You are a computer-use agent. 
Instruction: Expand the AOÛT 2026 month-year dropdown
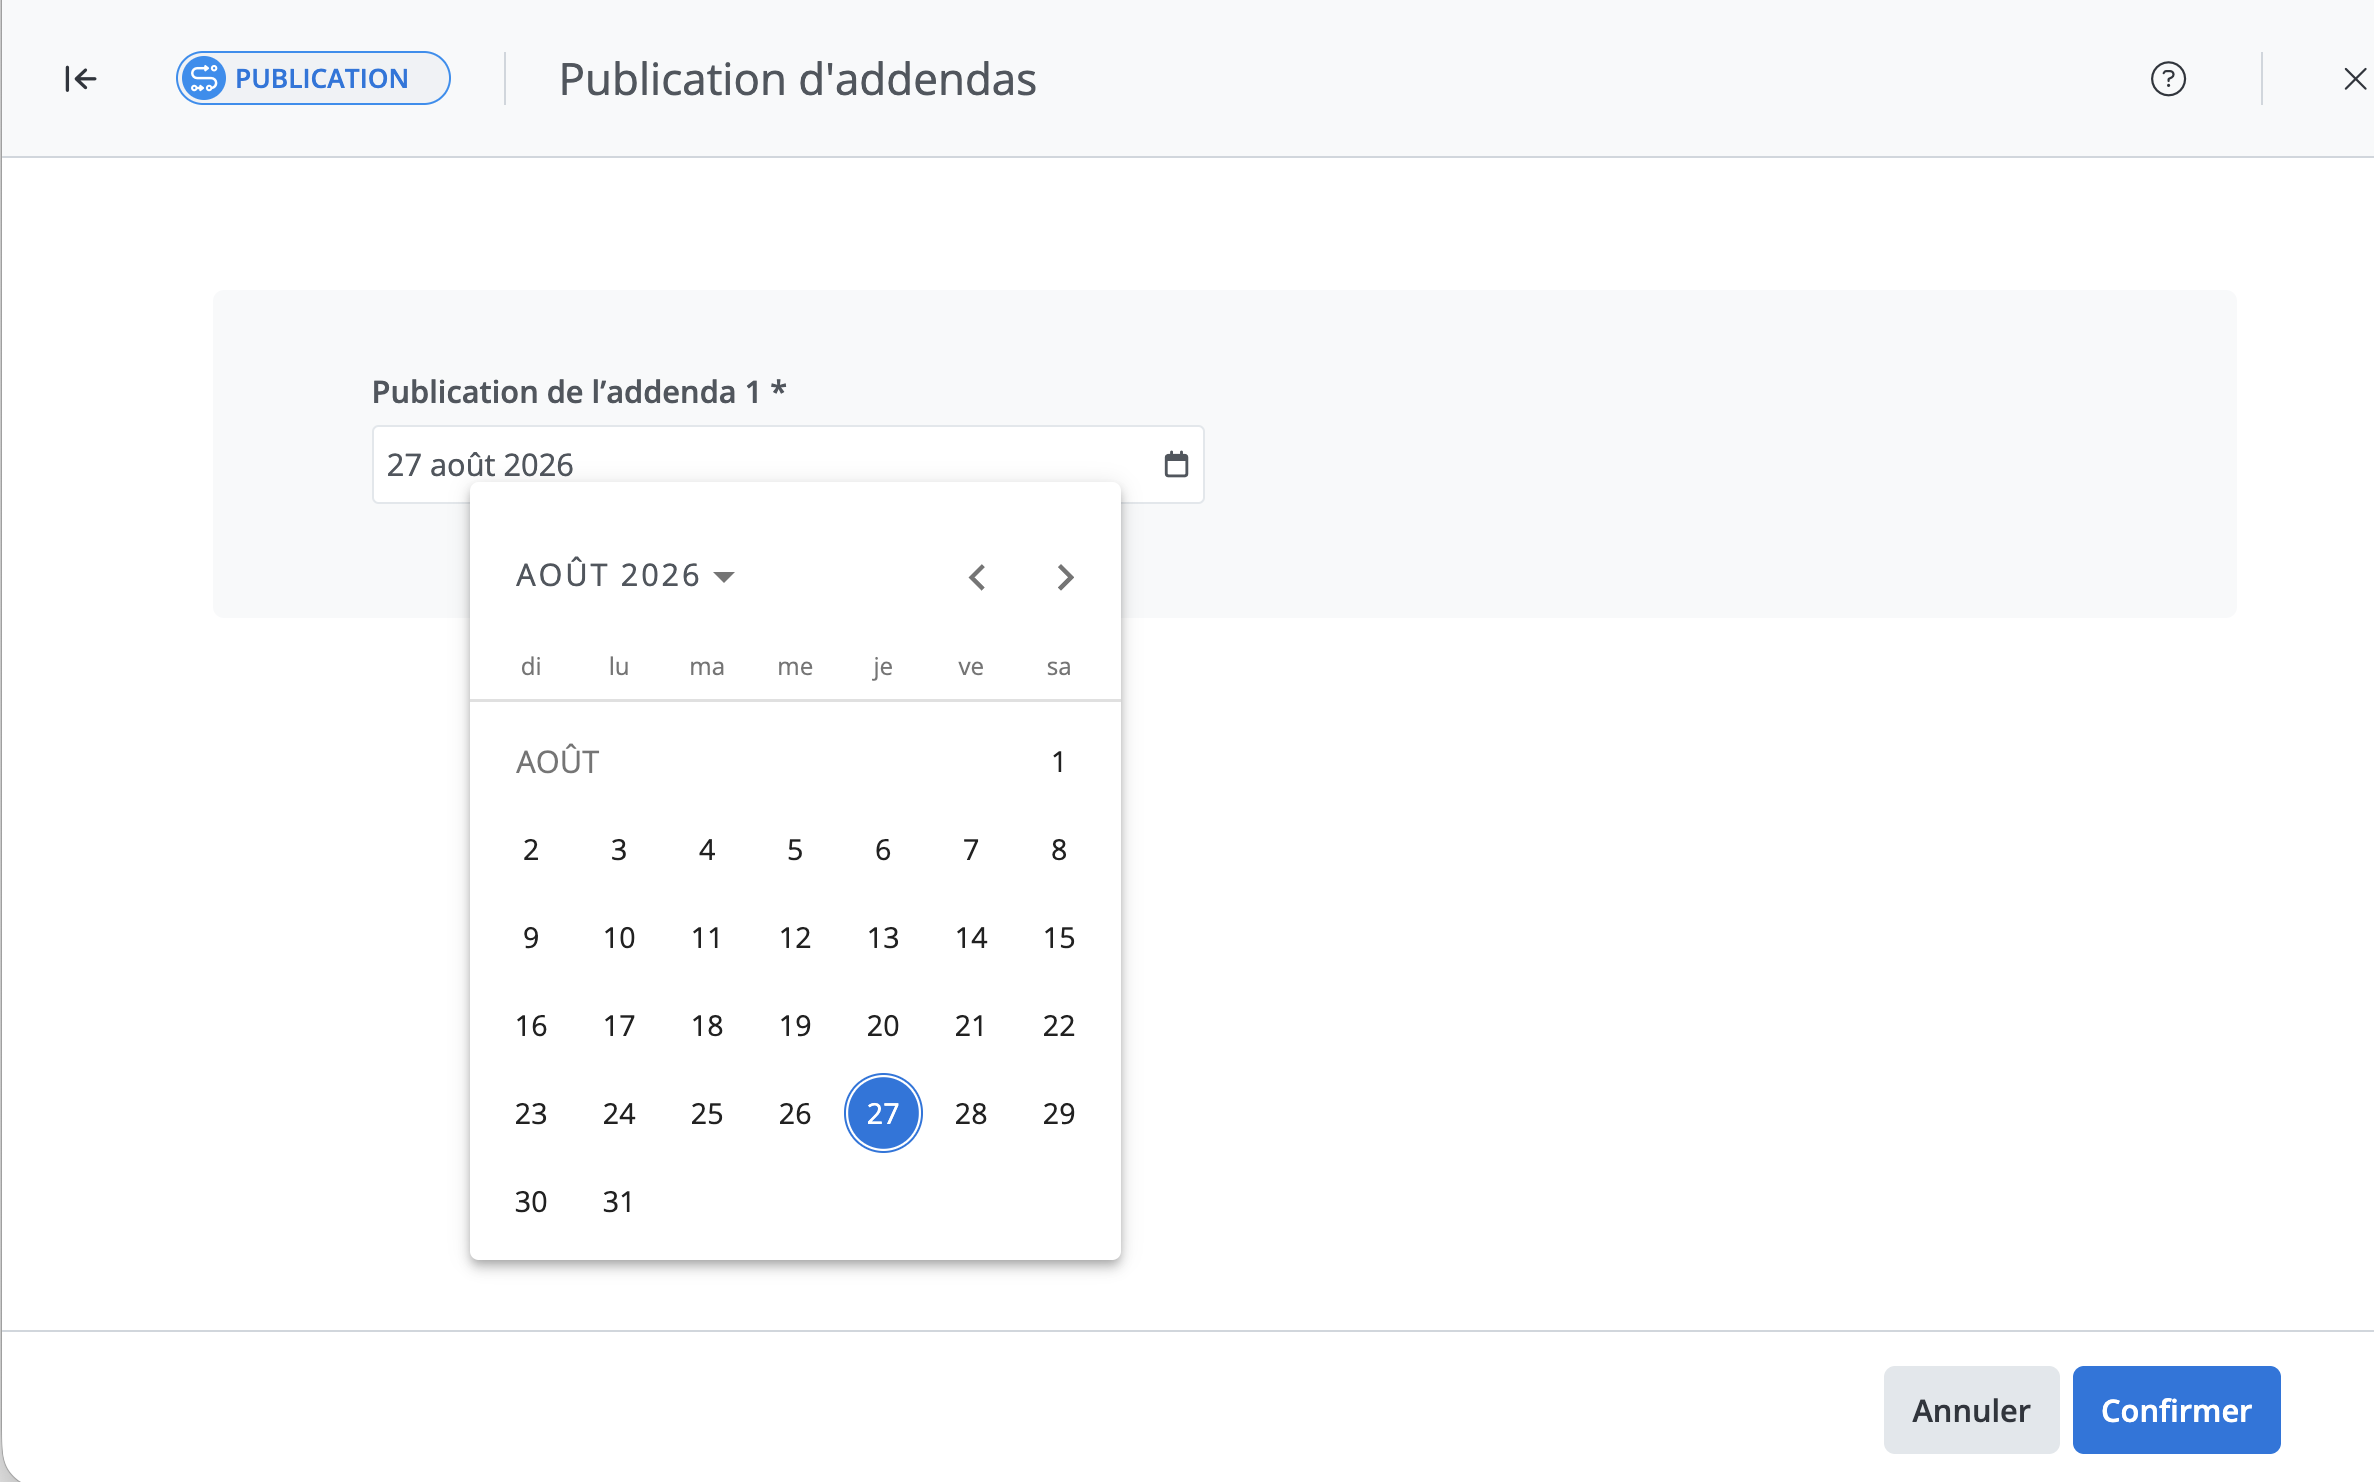(625, 575)
